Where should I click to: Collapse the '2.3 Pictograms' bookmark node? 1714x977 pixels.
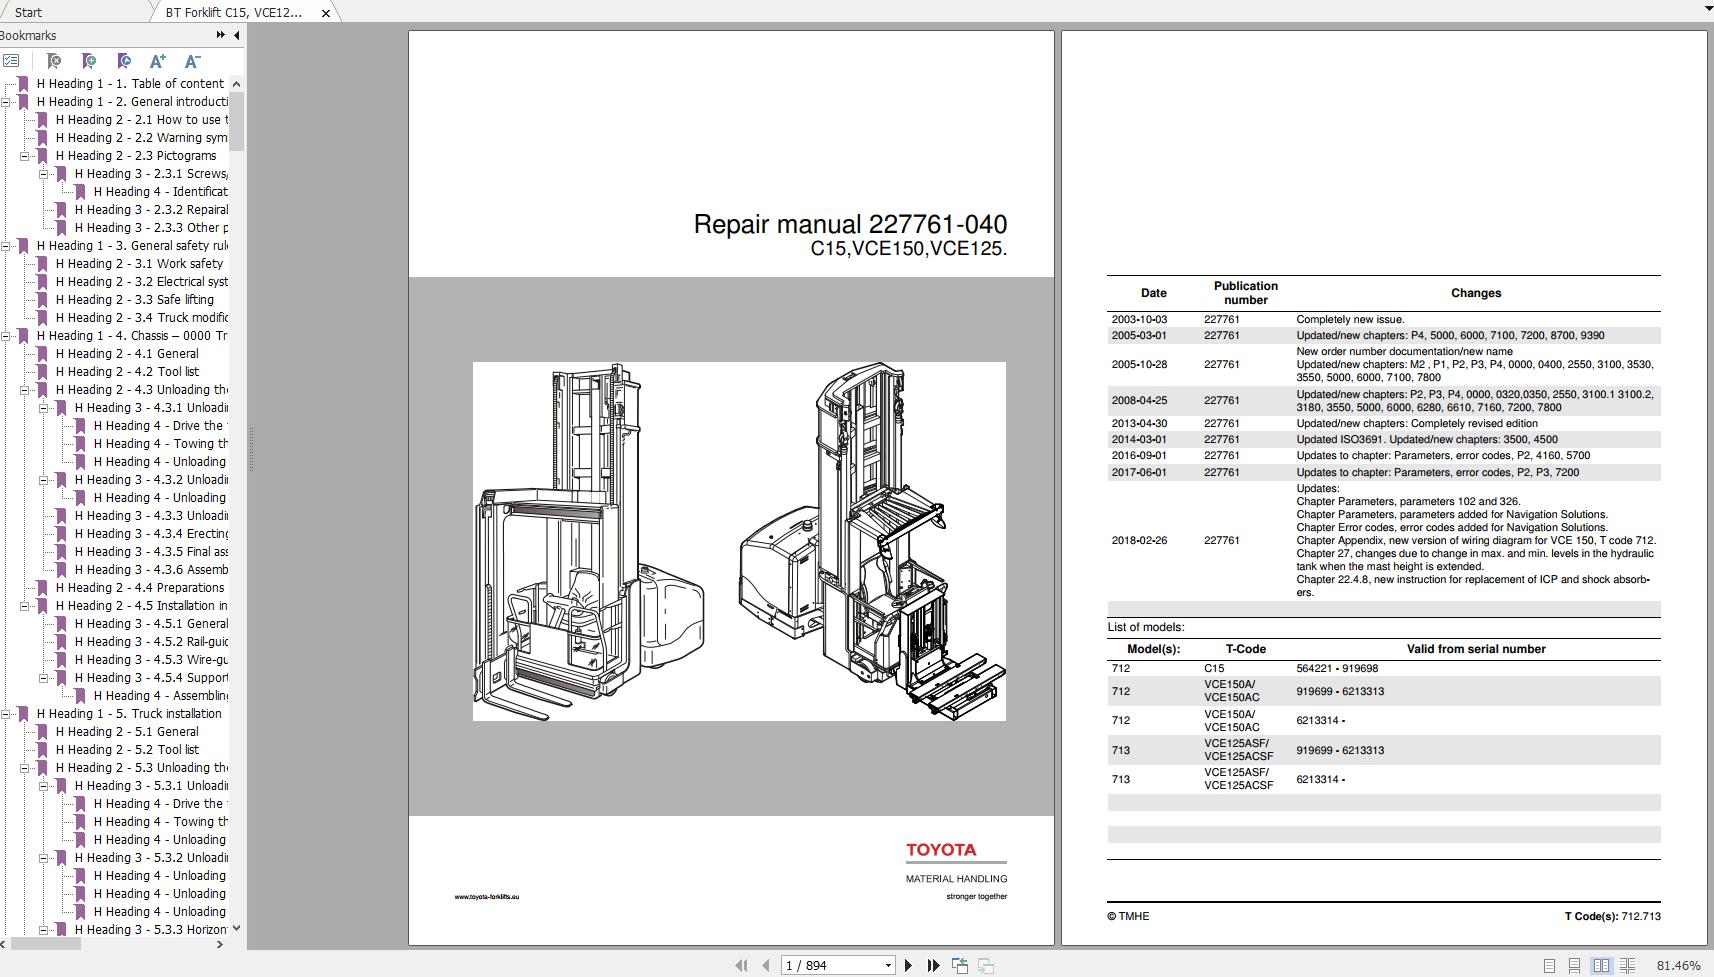pos(25,155)
